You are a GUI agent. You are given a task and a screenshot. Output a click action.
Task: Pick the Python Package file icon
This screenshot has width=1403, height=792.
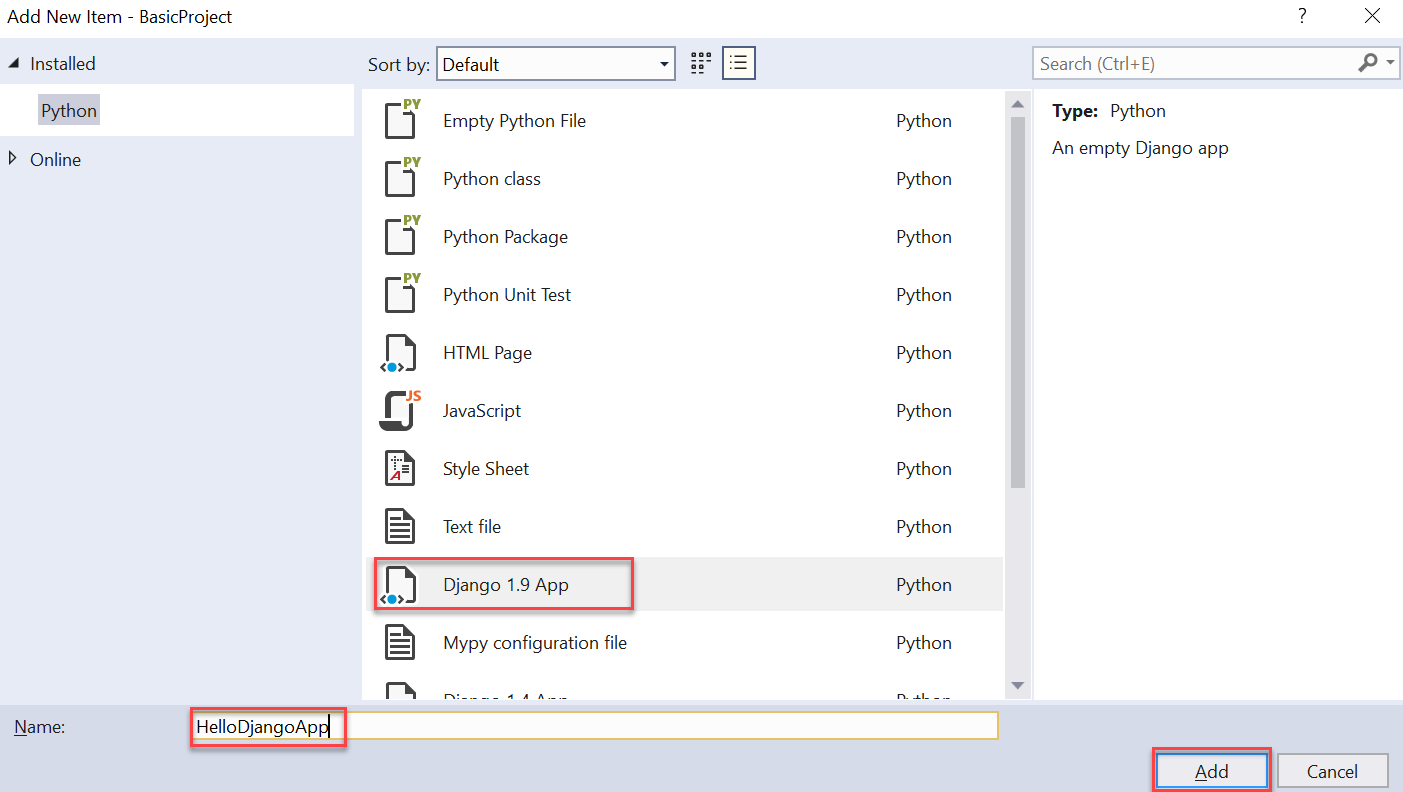(x=402, y=236)
